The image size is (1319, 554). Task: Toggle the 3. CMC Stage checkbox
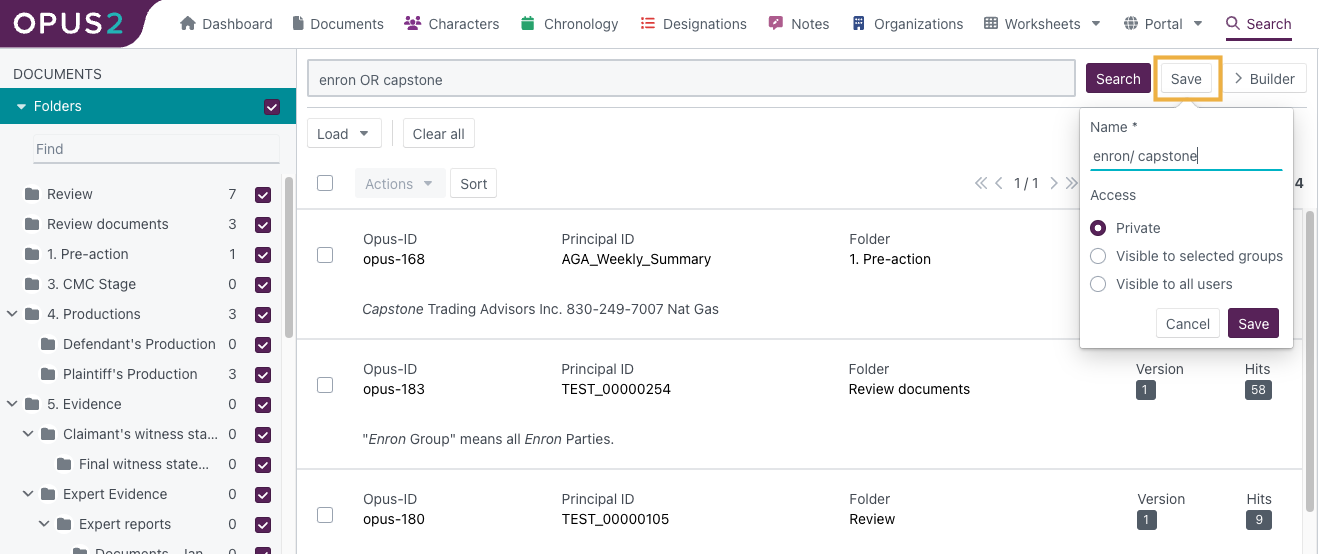coord(263,284)
